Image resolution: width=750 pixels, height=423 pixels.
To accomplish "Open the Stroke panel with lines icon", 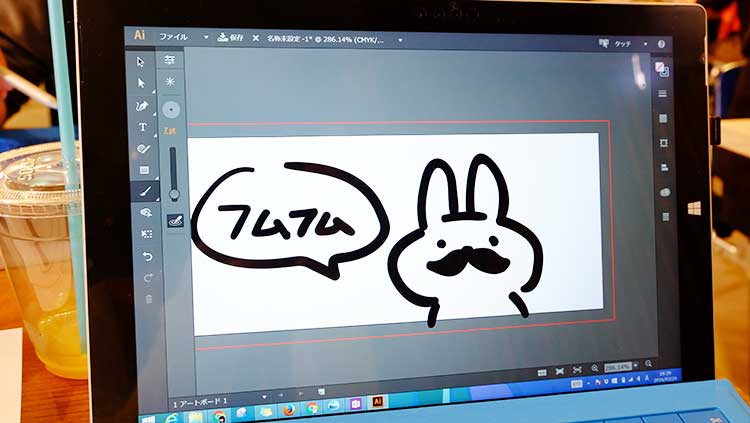I will pyautogui.click(x=662, y=94).
